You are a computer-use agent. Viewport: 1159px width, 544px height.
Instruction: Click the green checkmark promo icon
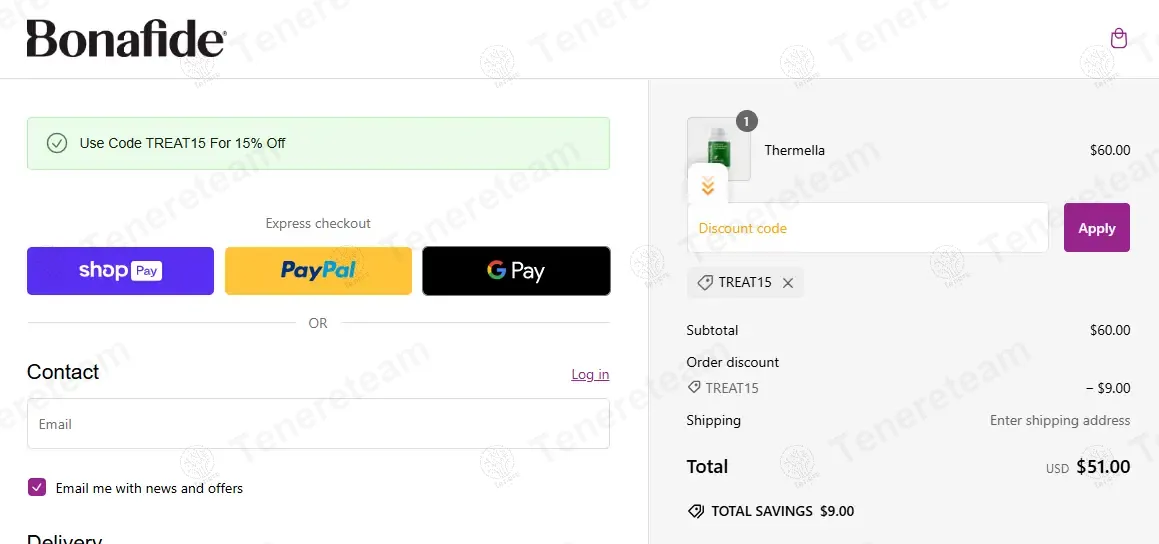57,143
